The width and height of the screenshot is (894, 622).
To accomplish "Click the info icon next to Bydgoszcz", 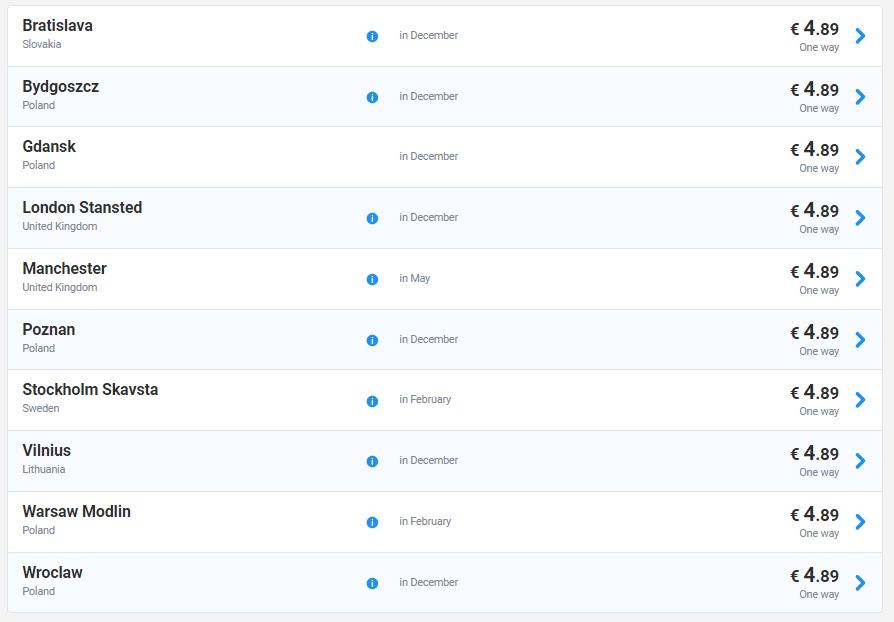I will click(372, 97).
